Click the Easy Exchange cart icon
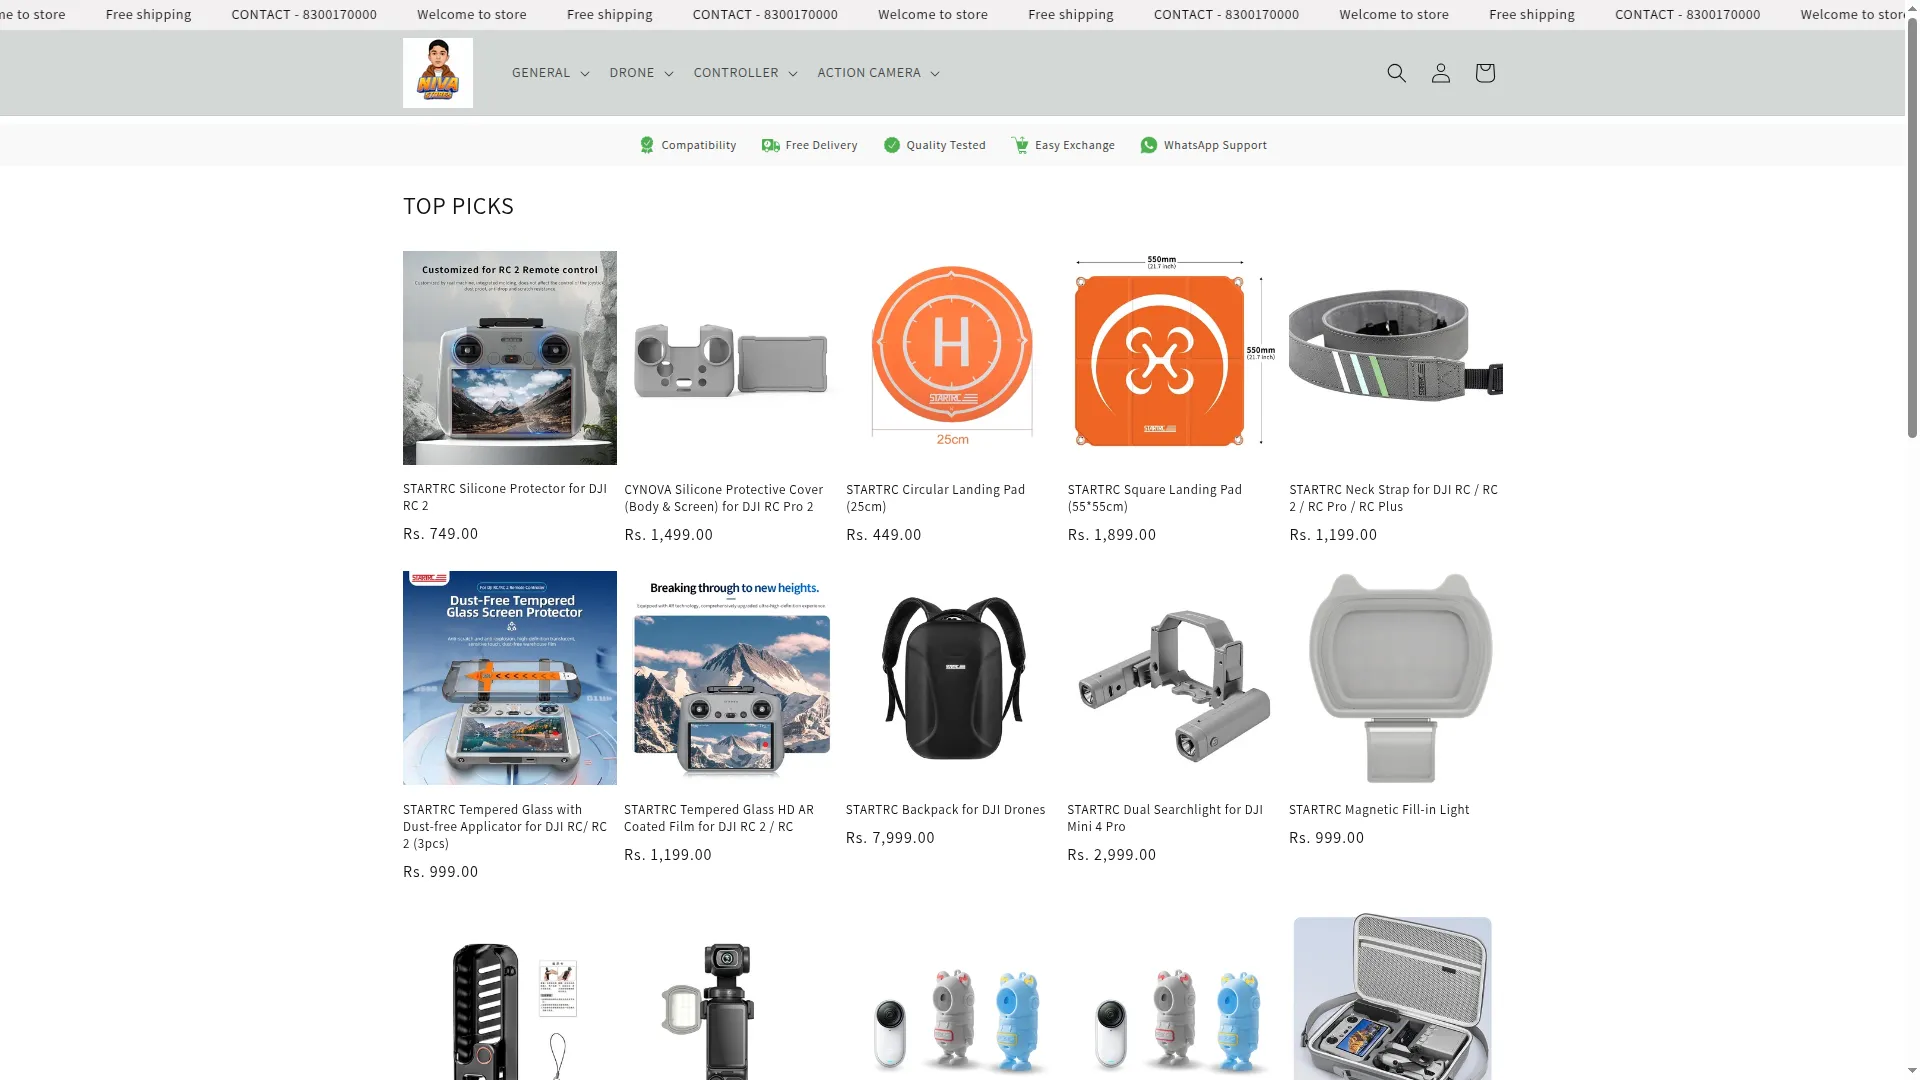Screen dimensions: 1920x1080 point(1020,145)
